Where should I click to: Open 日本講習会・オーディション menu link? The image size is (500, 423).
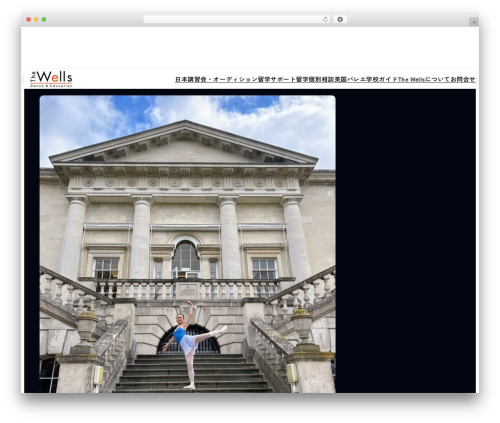point(216,79)
